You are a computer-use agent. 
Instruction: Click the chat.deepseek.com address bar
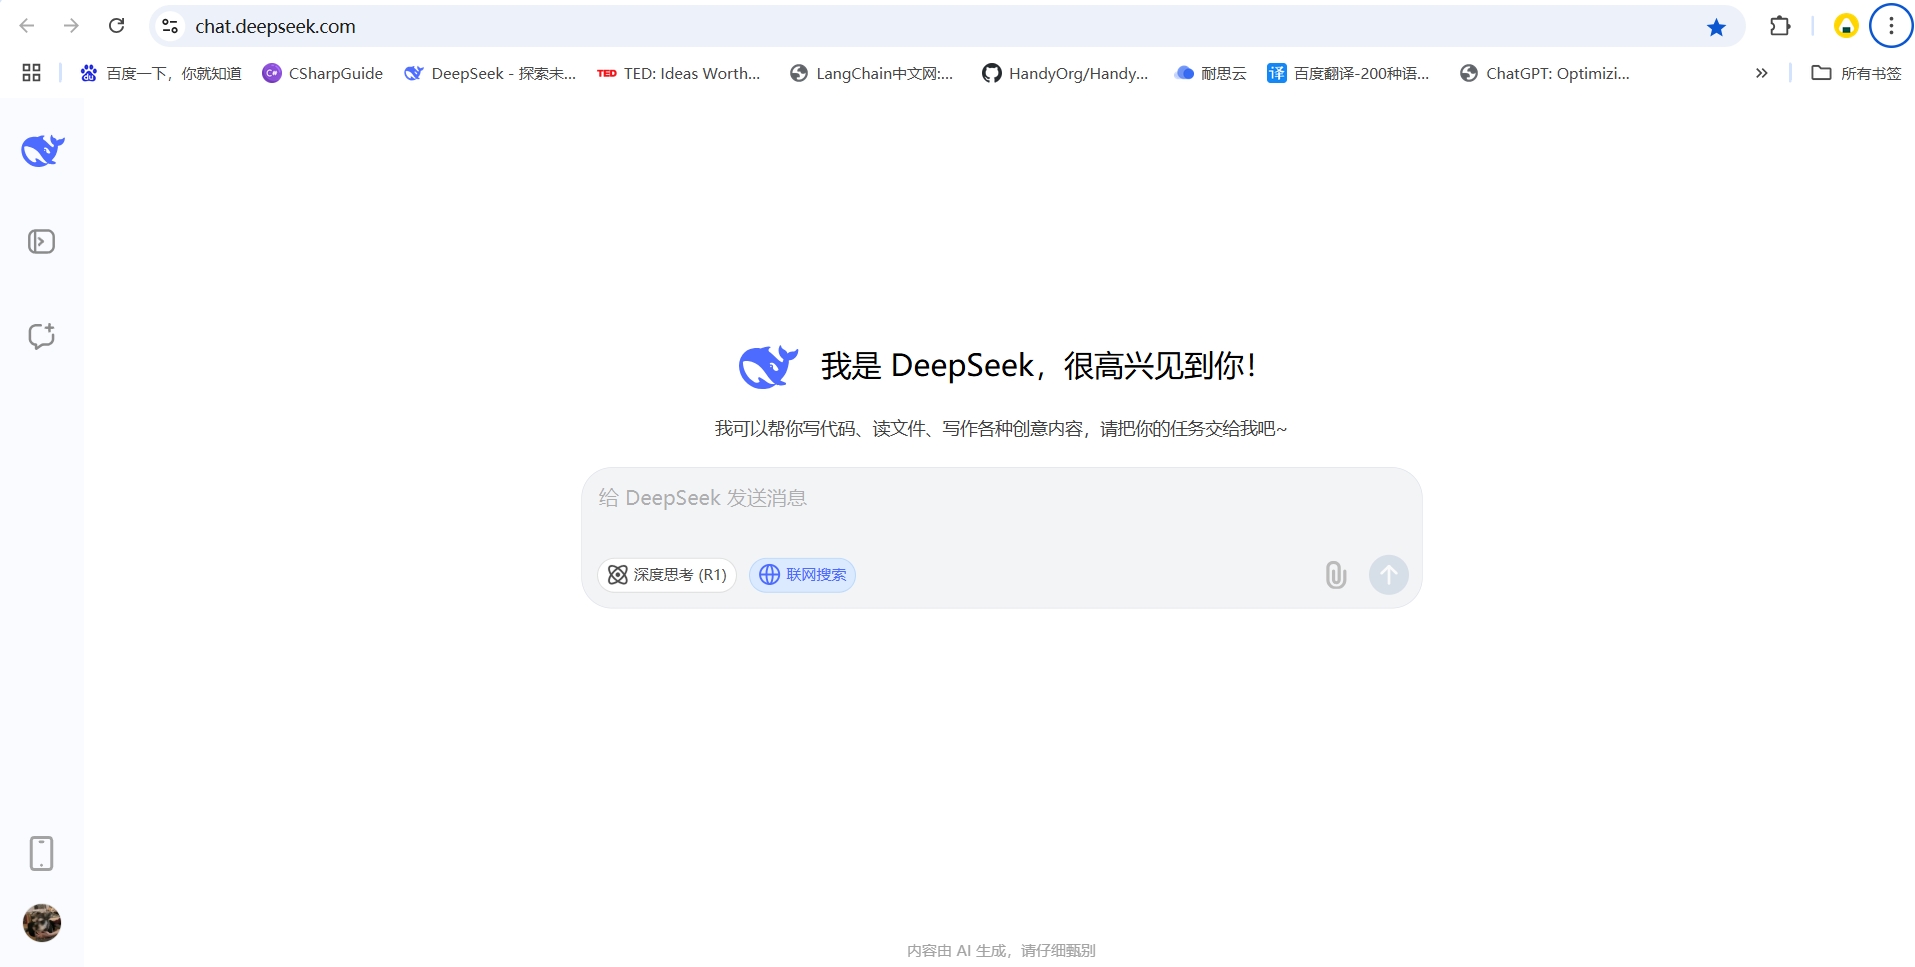[945, 26]
